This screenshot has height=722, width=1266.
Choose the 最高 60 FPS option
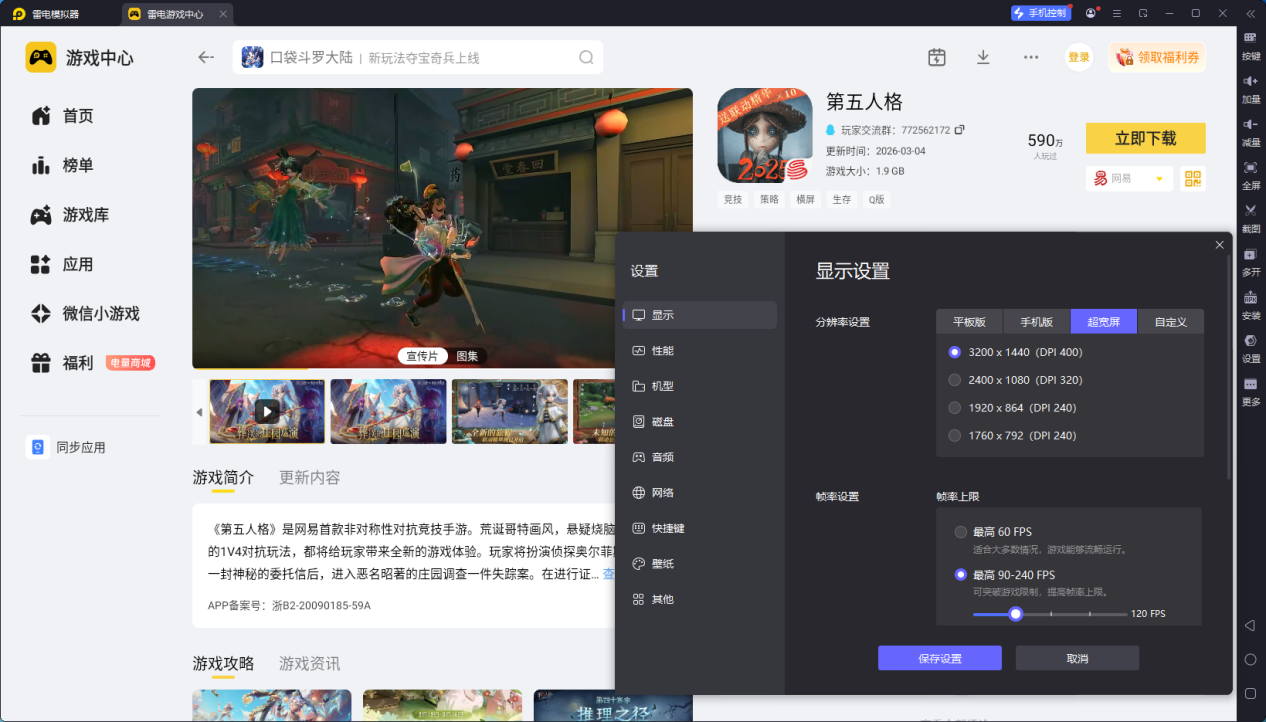(961, 532)
